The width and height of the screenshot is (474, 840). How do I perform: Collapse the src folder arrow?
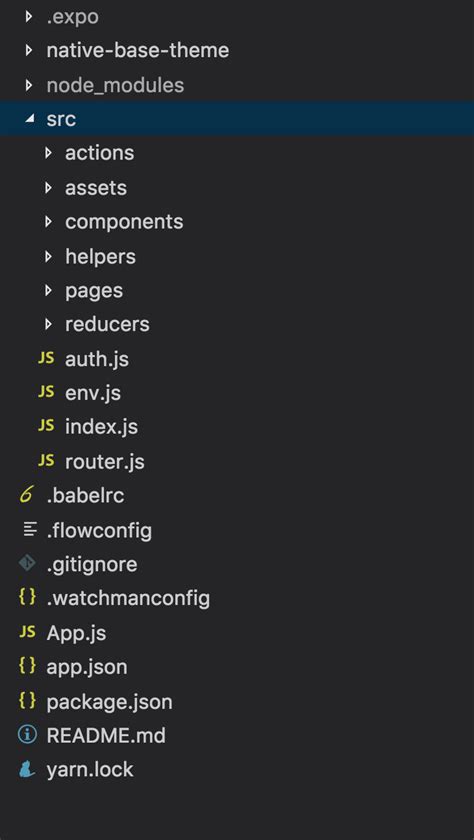(x=29, y=119)
